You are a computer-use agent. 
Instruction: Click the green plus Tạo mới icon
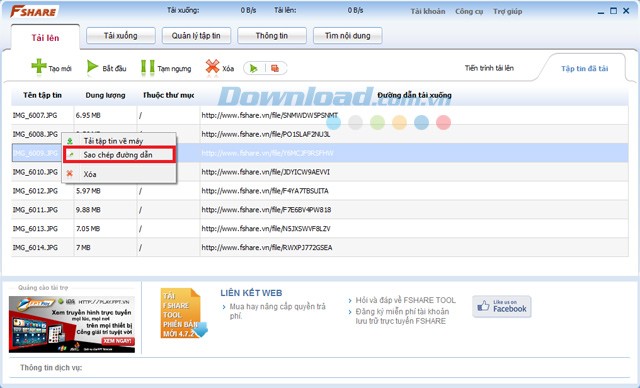click(39, 66)
